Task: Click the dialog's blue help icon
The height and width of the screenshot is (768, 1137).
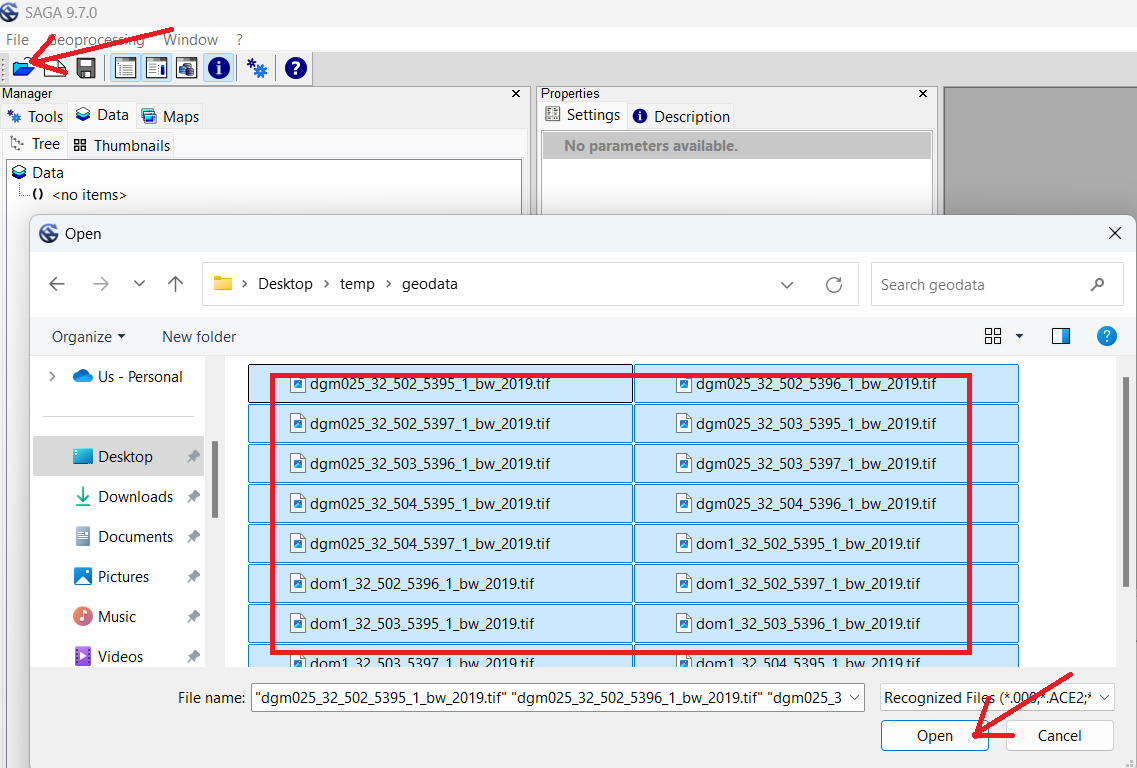Action: 1106,336
